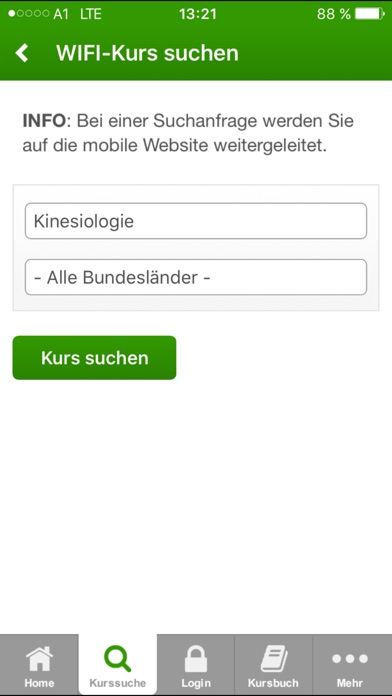Open Home via house icon
392x696 pixels.
coord(39,658)
